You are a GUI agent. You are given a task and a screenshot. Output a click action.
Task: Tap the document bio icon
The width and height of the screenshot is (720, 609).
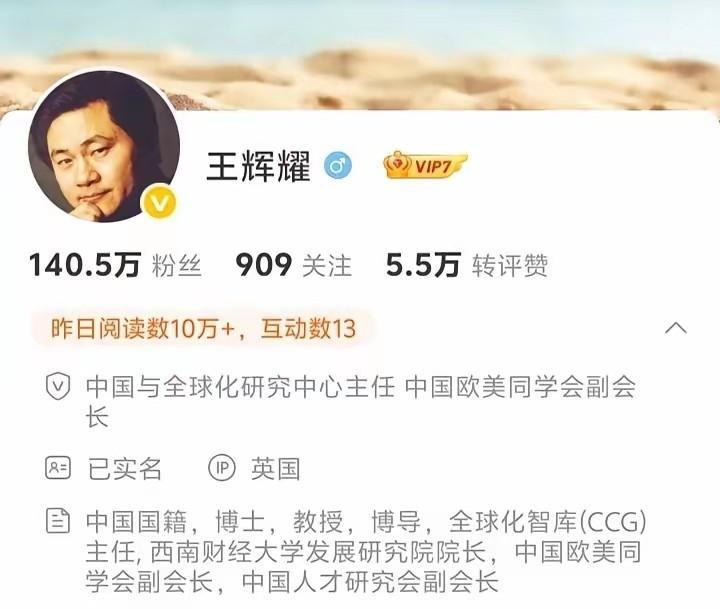click(x=58, y=521)
